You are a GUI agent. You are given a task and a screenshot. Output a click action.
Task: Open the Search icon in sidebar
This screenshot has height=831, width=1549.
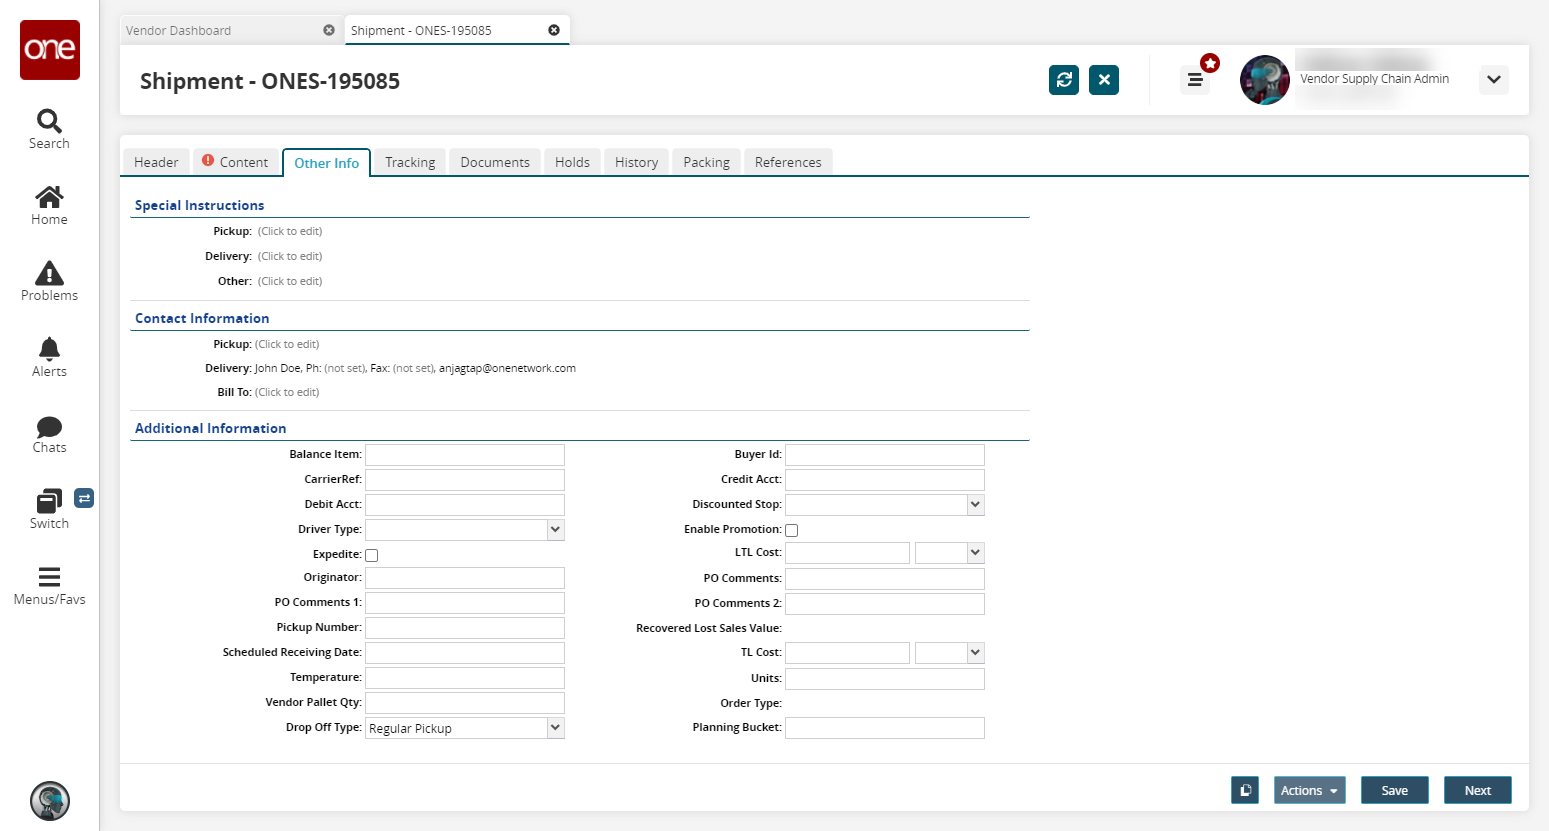[49, 122]
